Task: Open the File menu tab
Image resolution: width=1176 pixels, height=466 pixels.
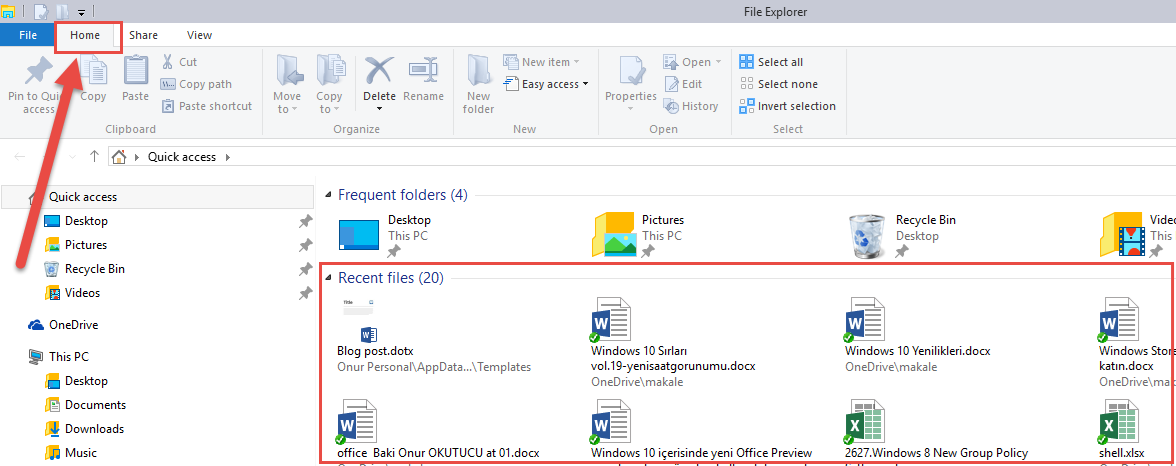Action: pyautogui.click(x=28, y=35)
